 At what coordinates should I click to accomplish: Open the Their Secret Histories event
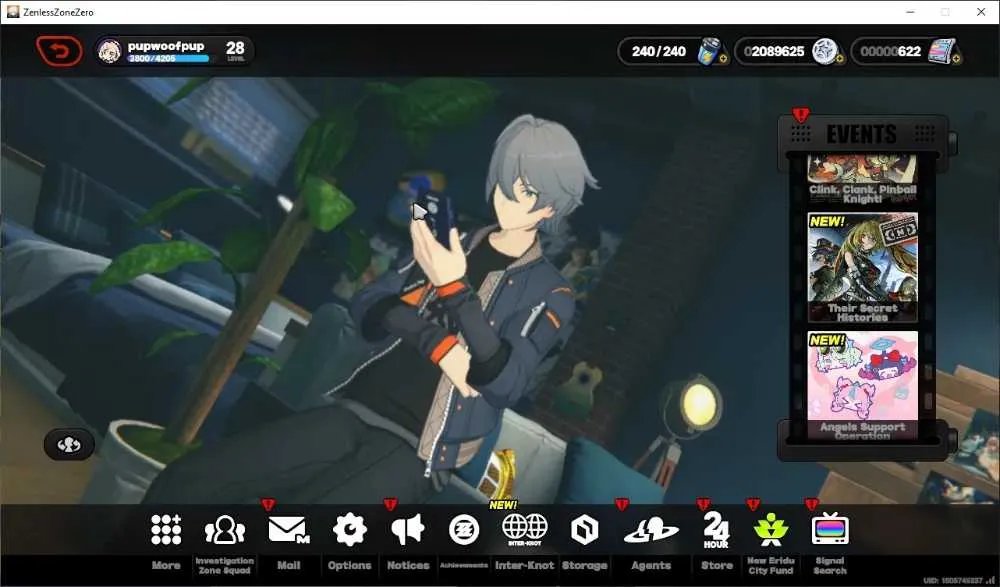(862, 267)
